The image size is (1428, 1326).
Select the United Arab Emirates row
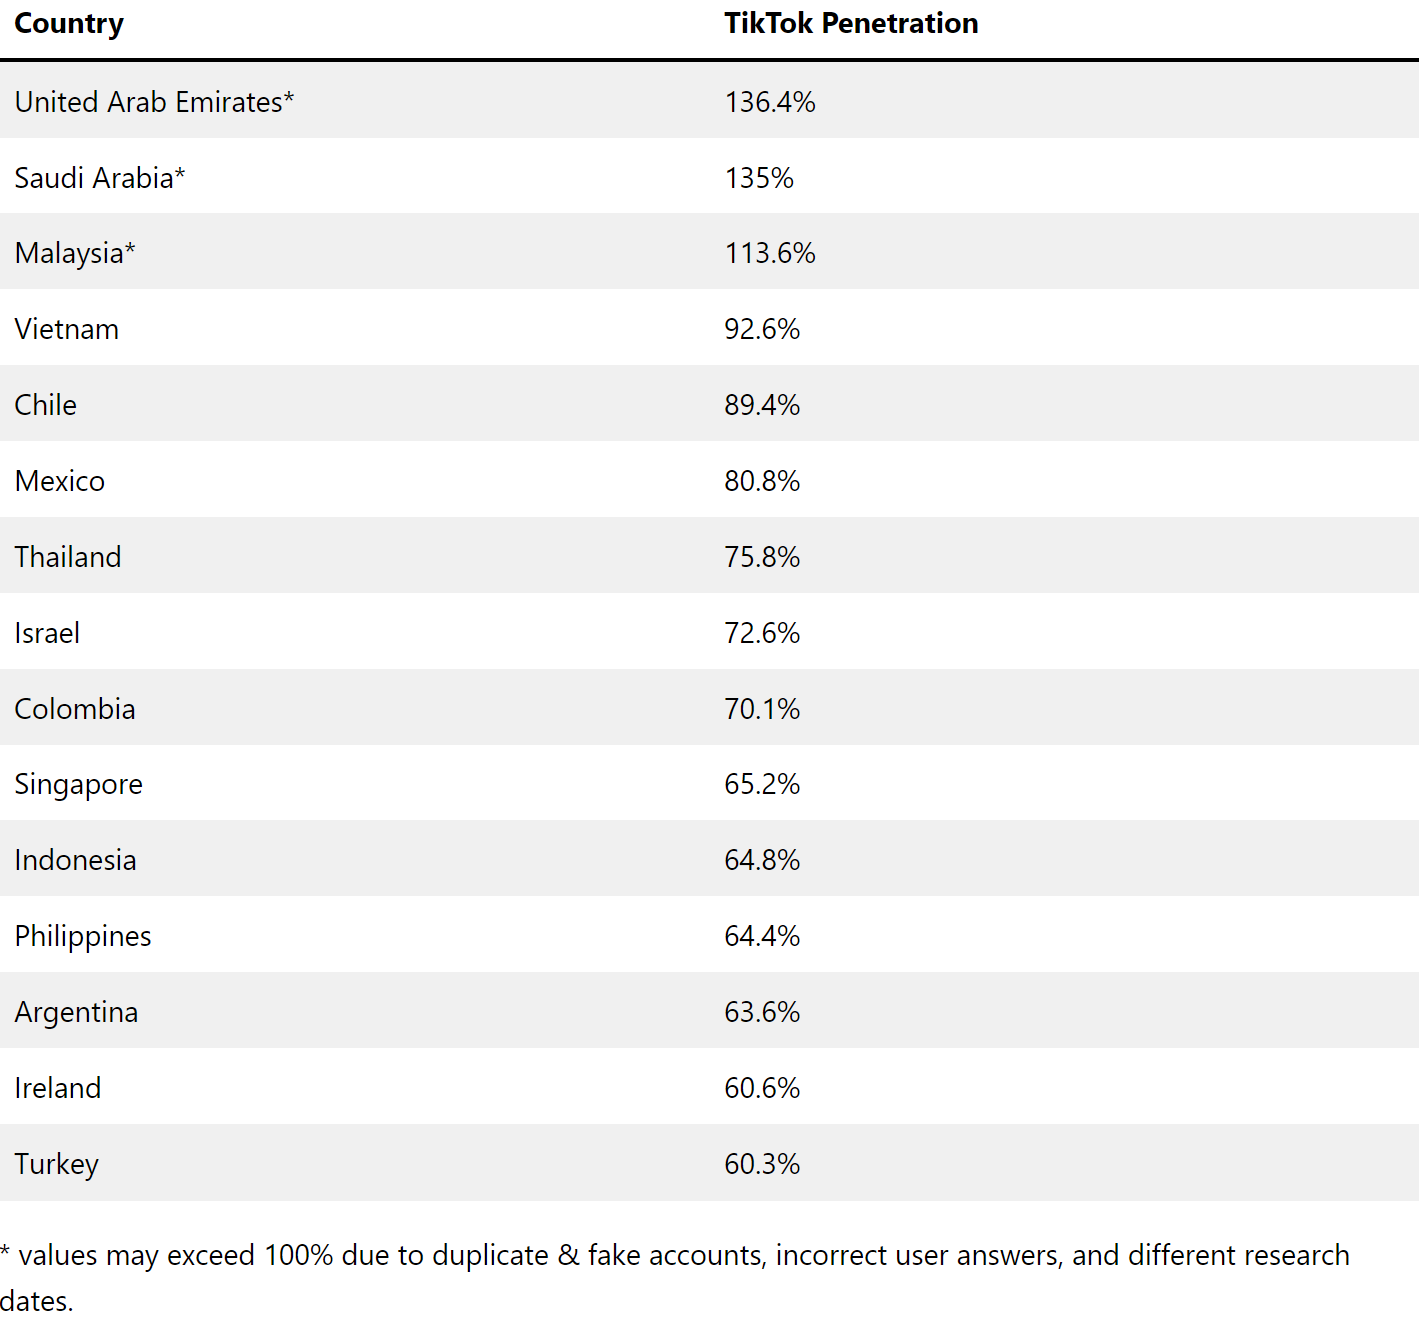click(x=709, y=101)
